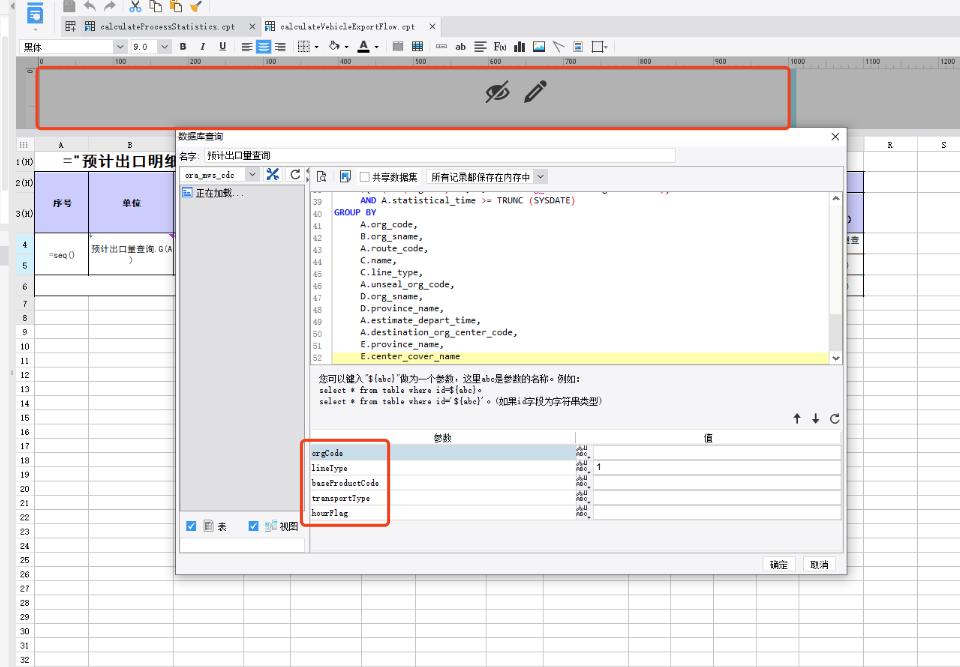Screen dimensions: 960x667
Task: Click the database connection tools icon
Action: (x=272, y=175)
